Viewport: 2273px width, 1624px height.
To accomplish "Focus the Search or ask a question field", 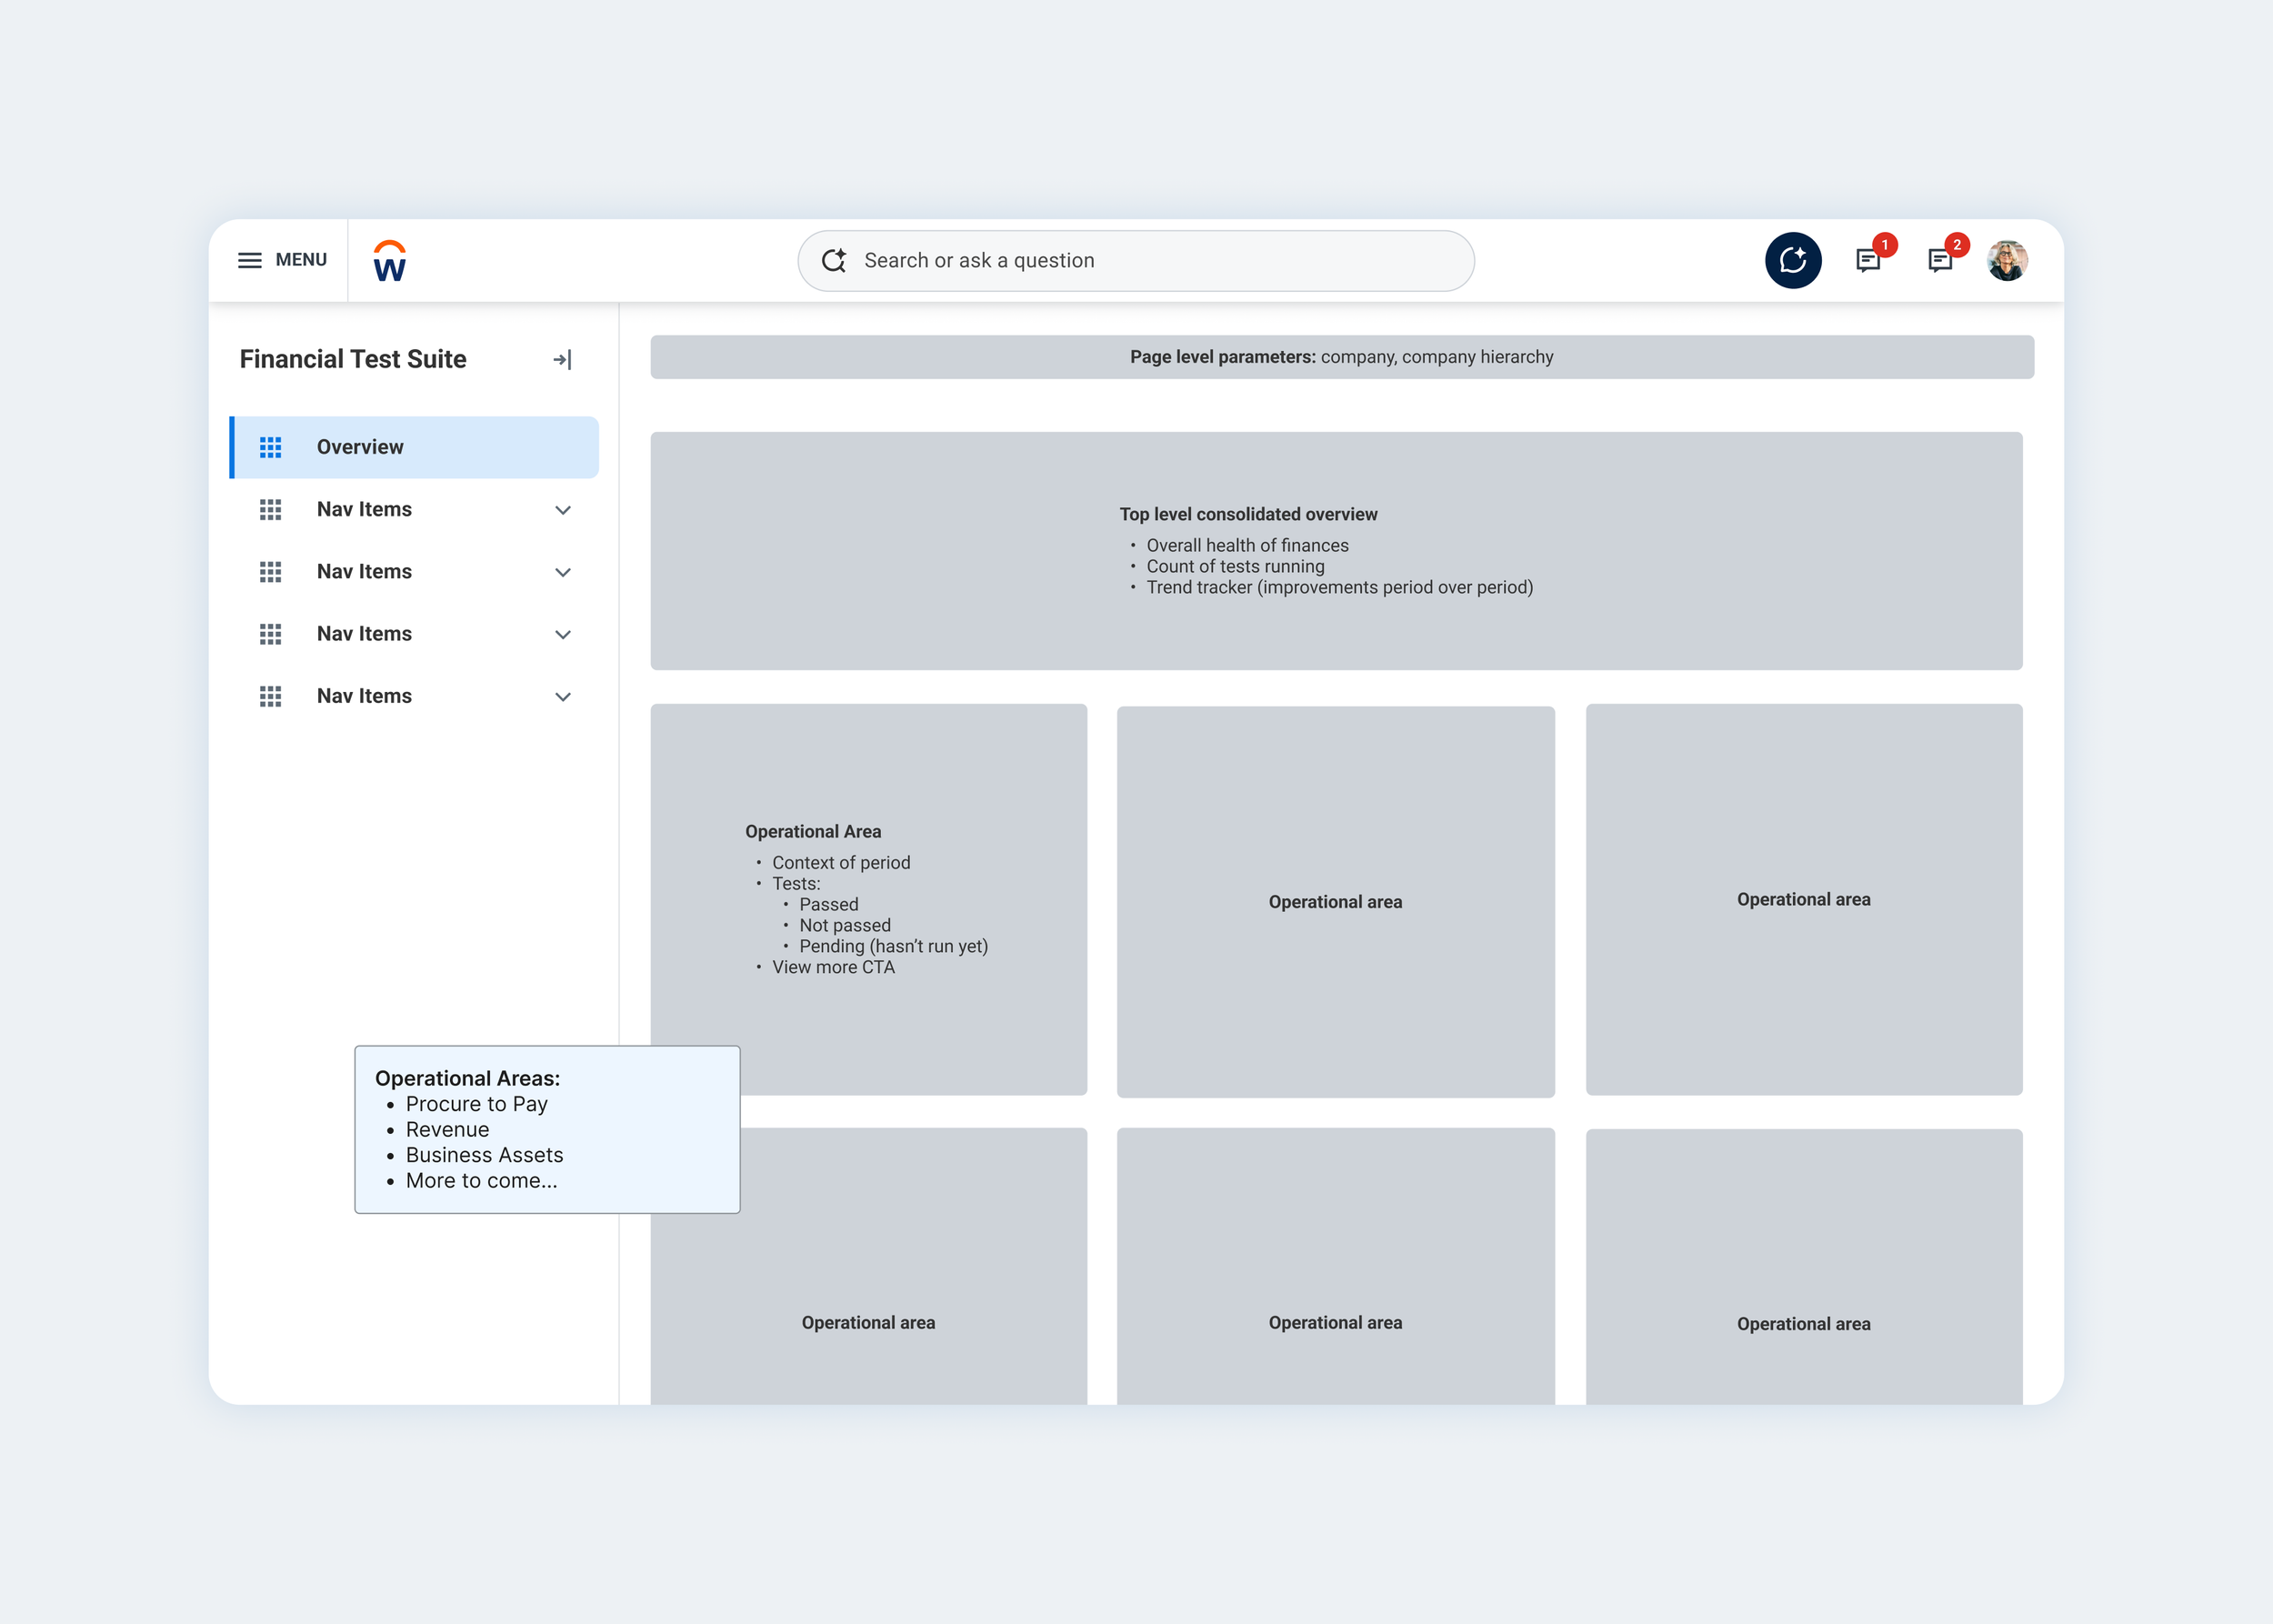I will point(1150,261).
